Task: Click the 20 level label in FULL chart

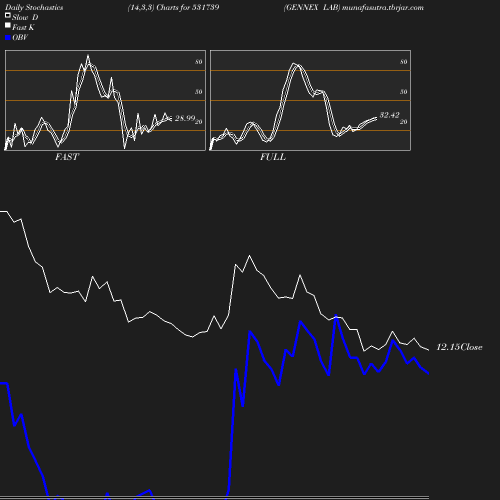Action: tap(404, 122)
